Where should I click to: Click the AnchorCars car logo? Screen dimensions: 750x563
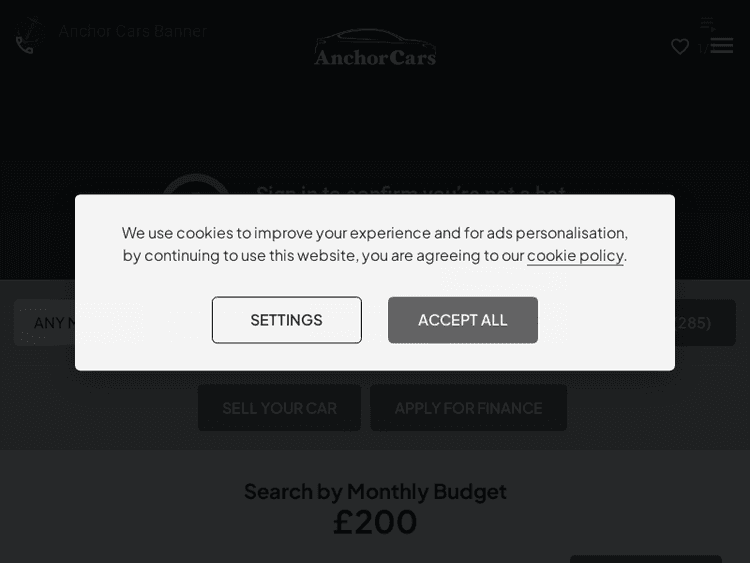coord(375,47)
